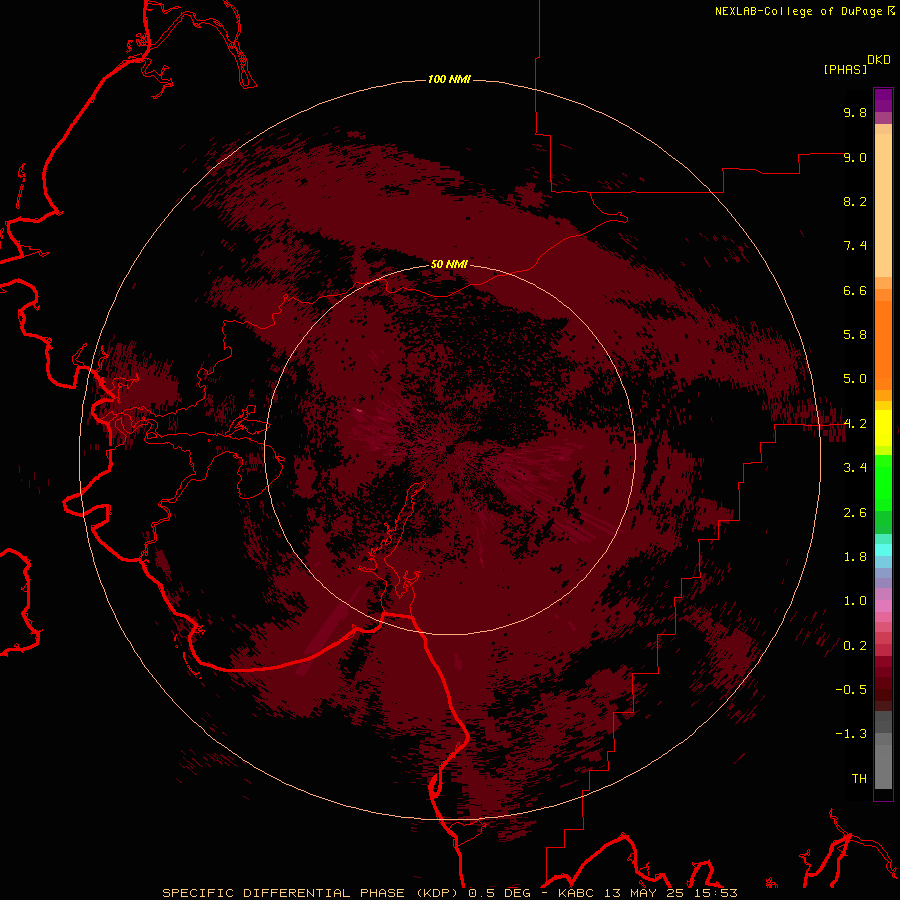Click the bright green swatch in color bar
This screenshot has width=900, height=900.
click(x=883, y=485)
